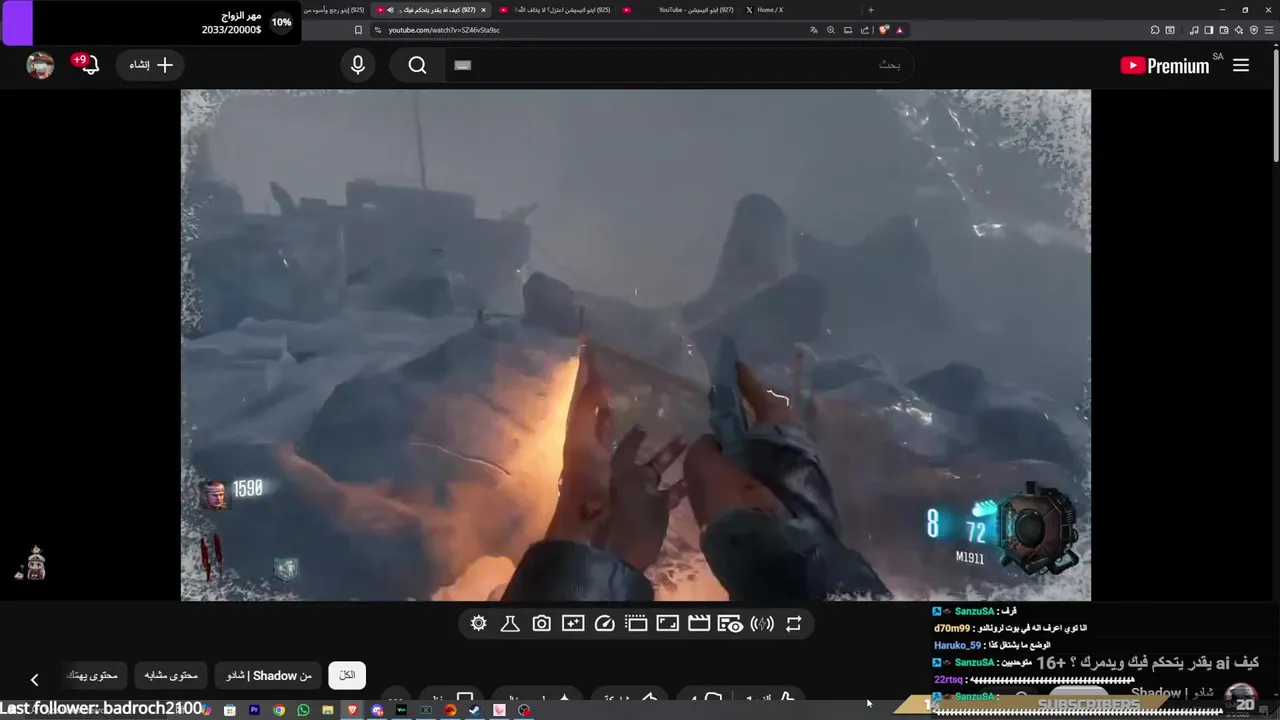Open the YouTube search magnifier button
Viewport: 1280px width, 720px height.
click(x=418, y=65)
